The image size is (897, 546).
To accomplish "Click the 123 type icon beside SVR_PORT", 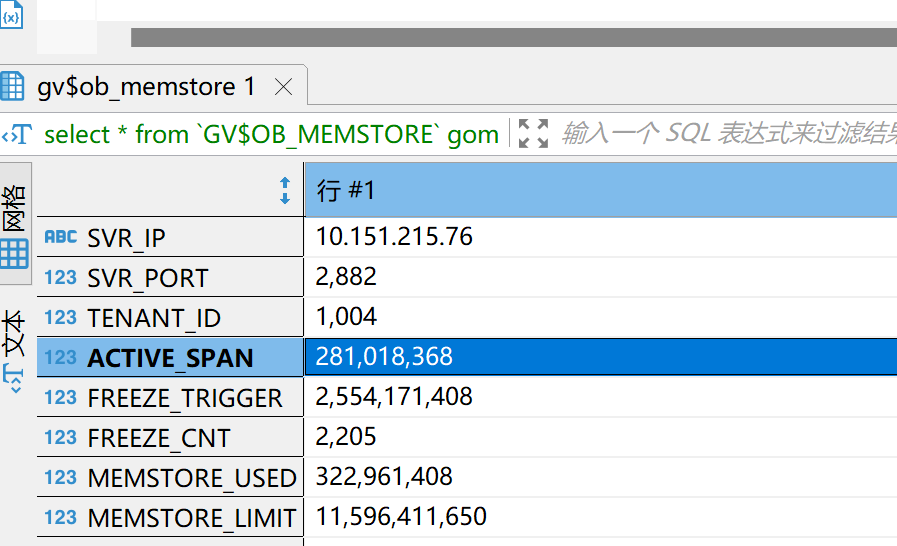I will [61, 277].
